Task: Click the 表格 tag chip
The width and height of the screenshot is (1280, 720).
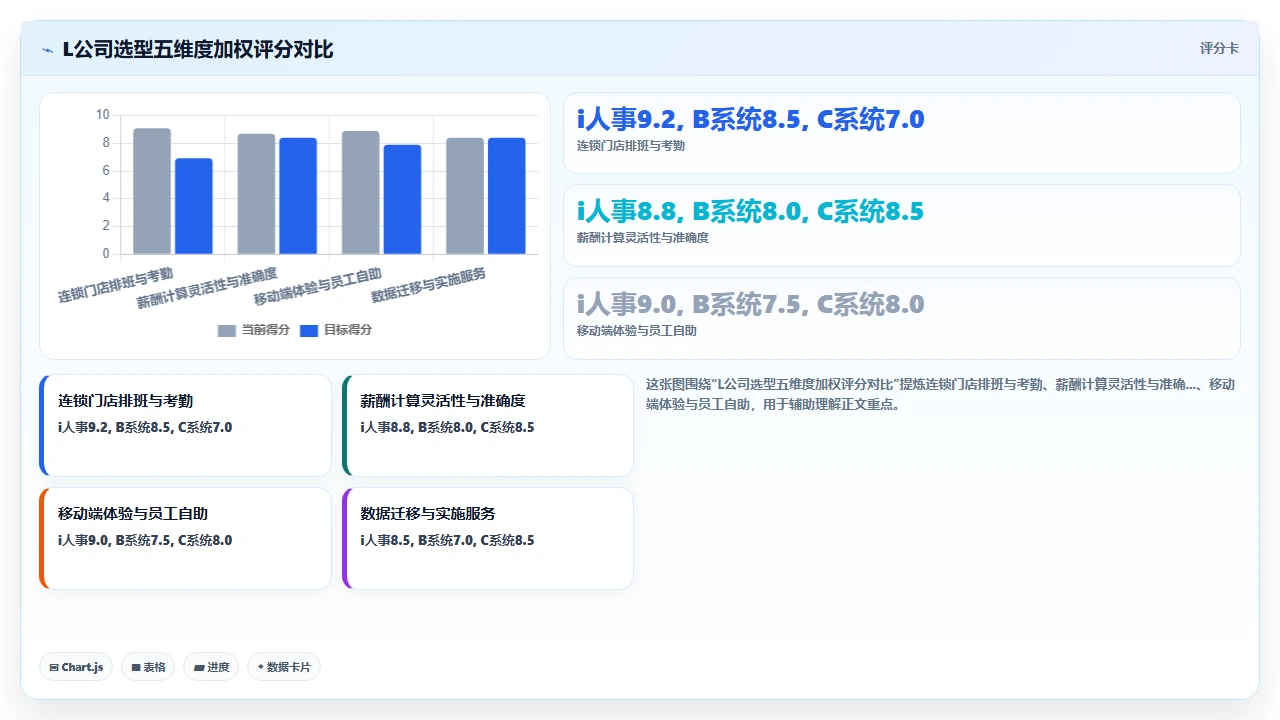Action: click(148, 667)
